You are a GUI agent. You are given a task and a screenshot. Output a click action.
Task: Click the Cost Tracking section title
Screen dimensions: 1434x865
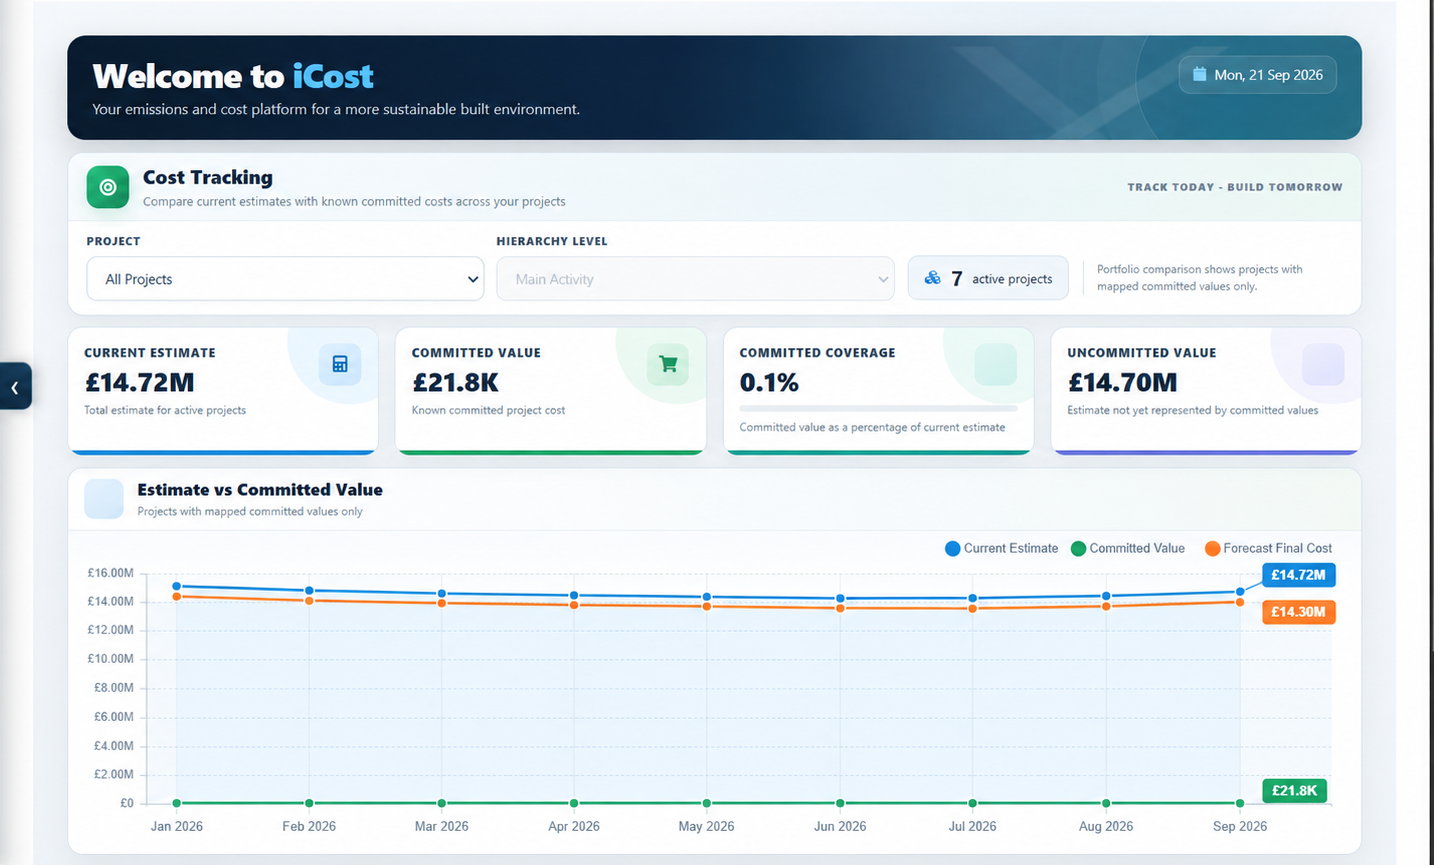(207, 177)
